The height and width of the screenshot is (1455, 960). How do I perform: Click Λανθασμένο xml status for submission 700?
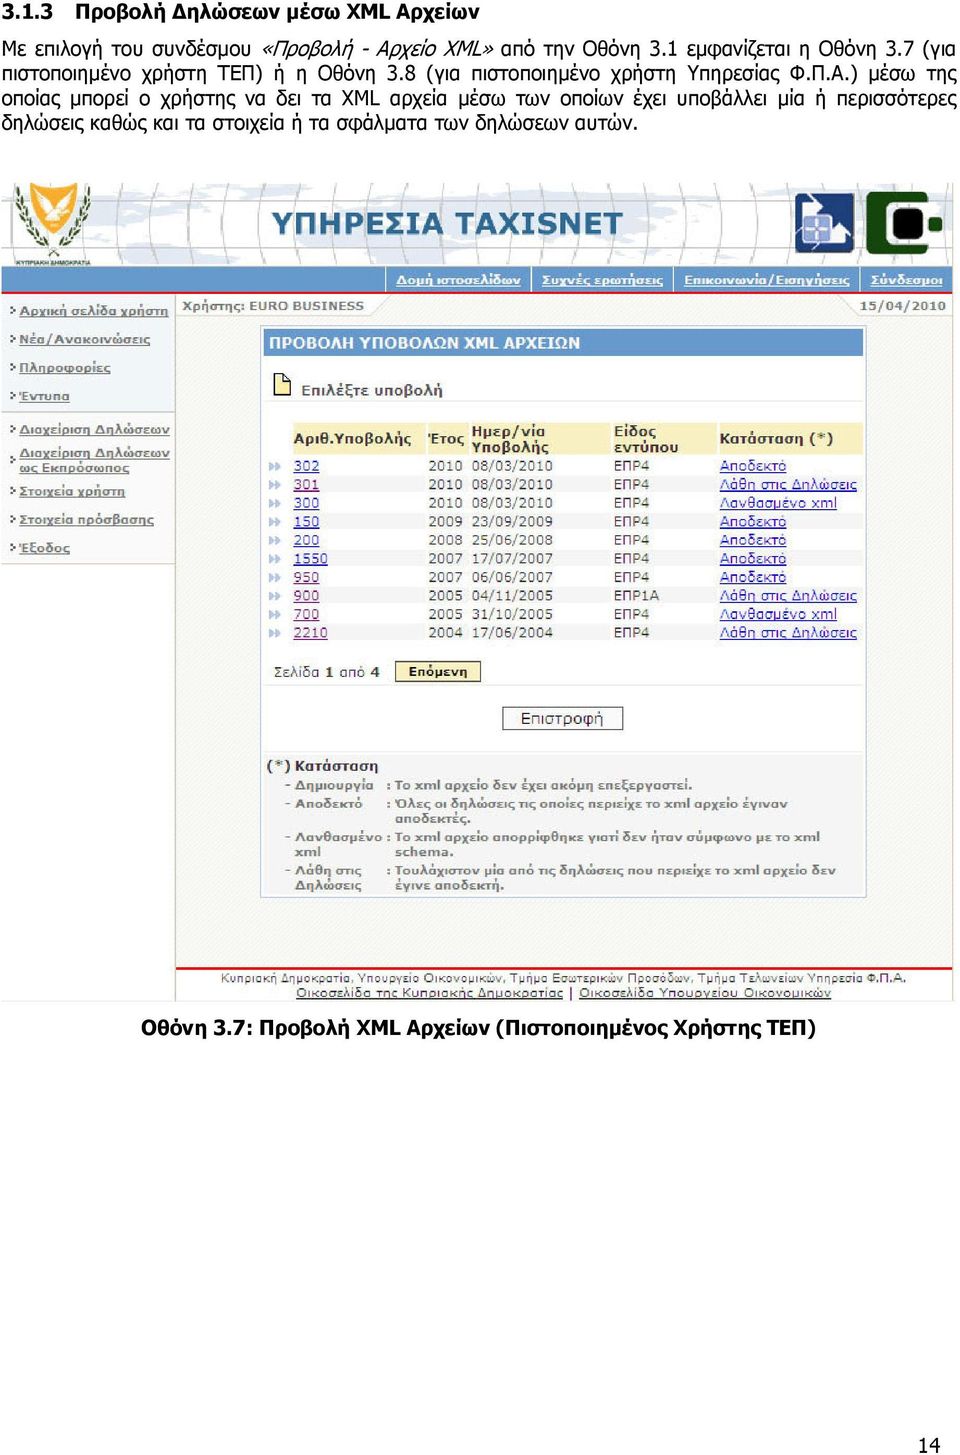778,614
